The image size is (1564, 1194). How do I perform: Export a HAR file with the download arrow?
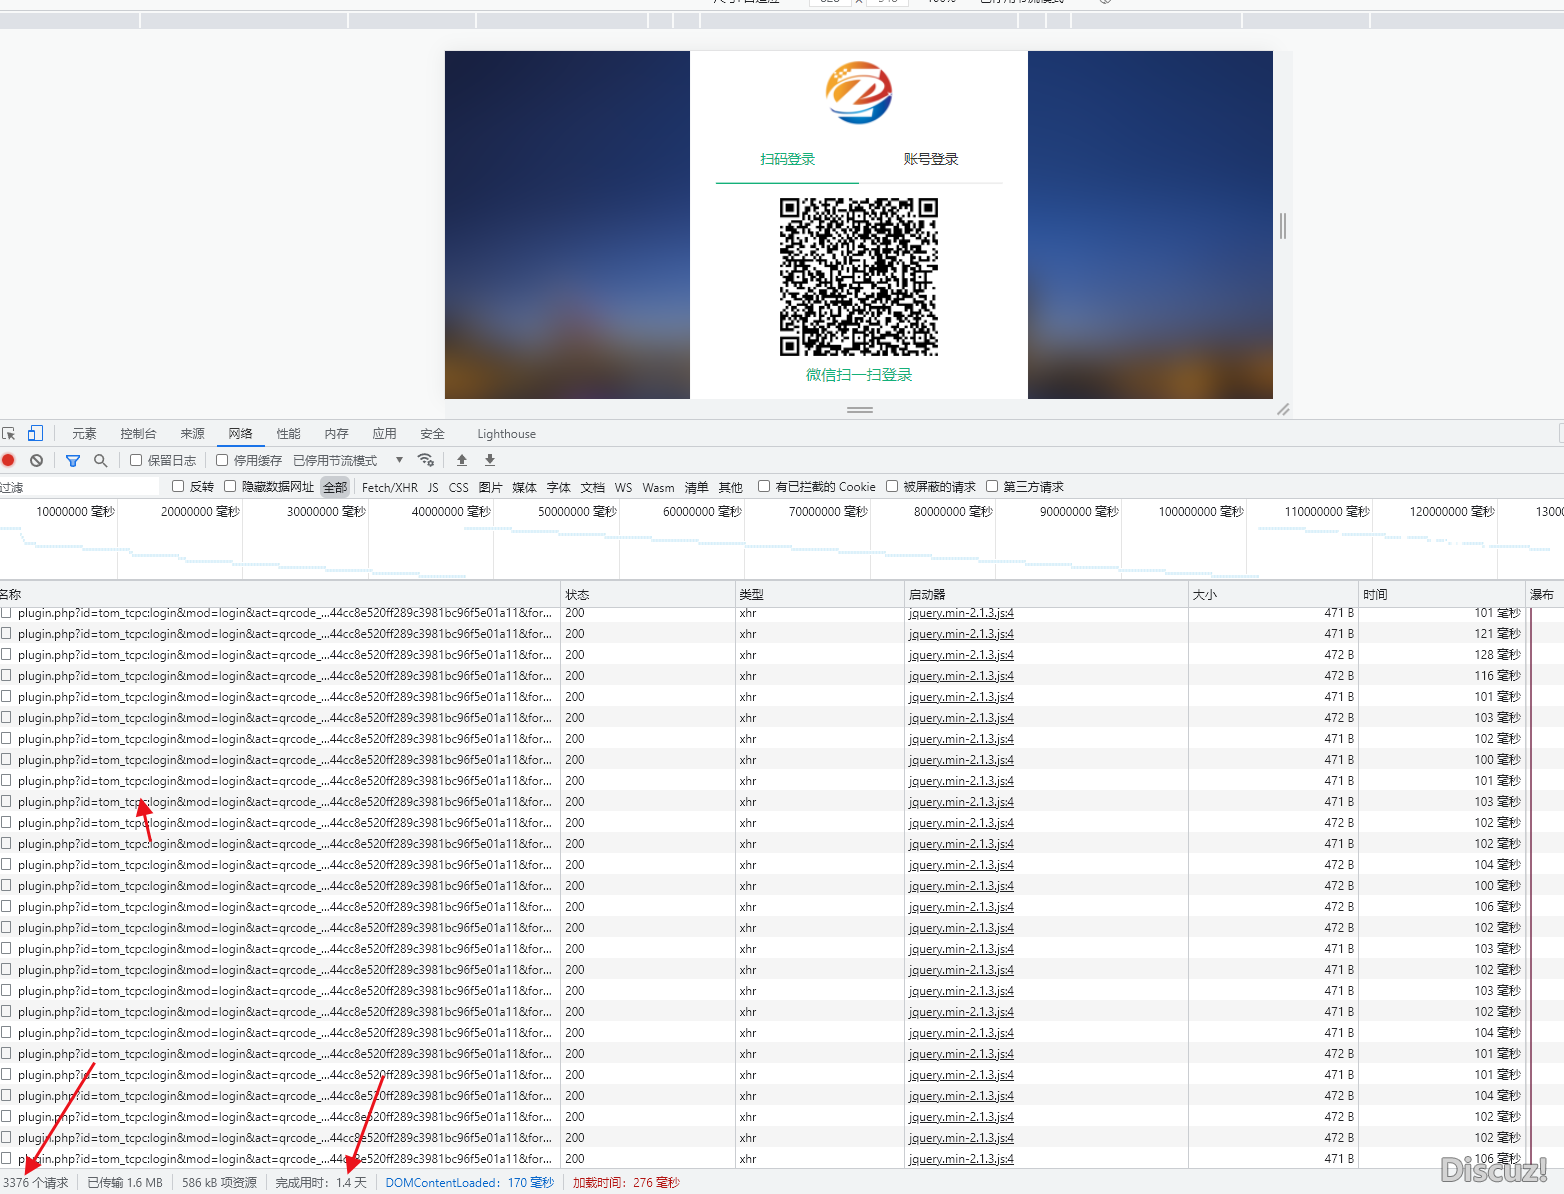click(x=490, y=460)
